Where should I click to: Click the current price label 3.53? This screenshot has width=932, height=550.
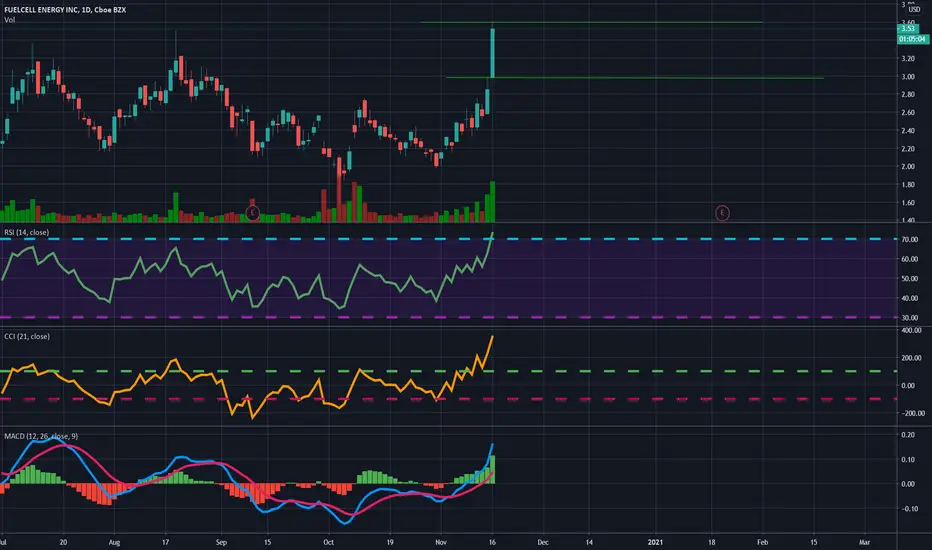(x=908, y=29)
